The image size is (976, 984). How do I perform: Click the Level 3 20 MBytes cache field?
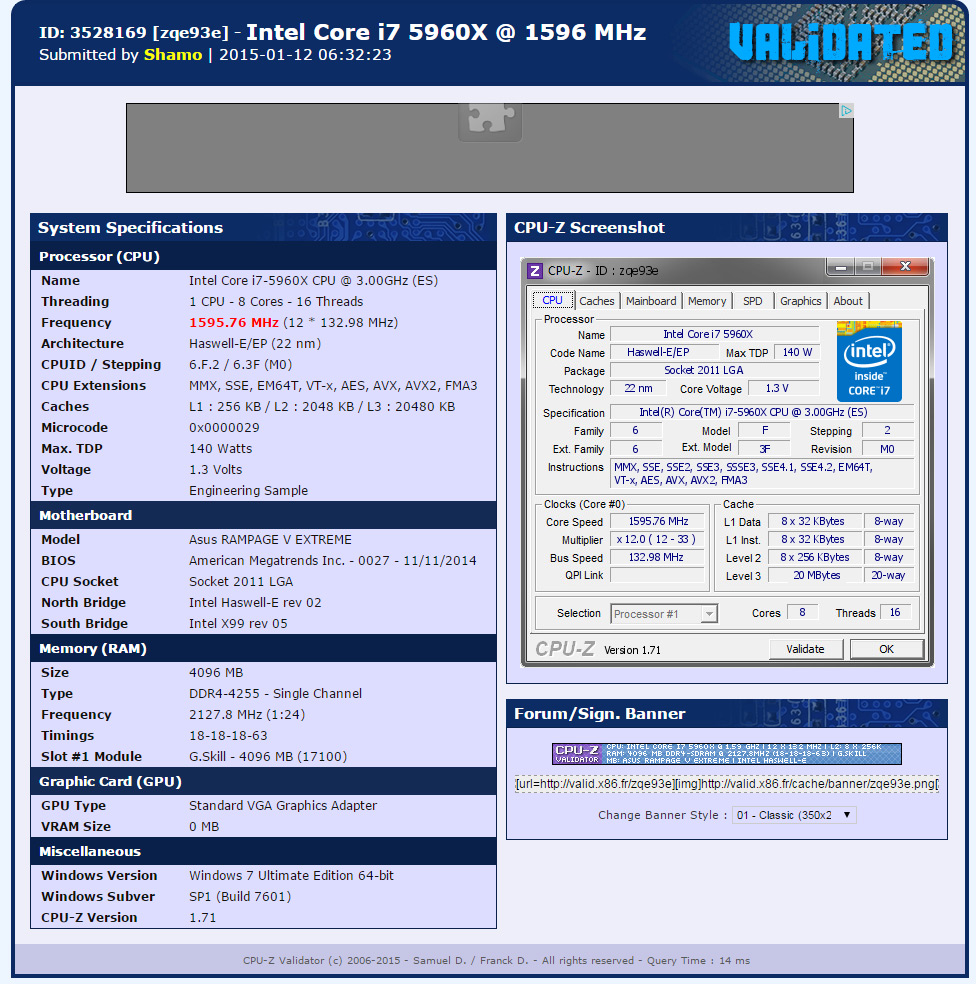(816, 575)
